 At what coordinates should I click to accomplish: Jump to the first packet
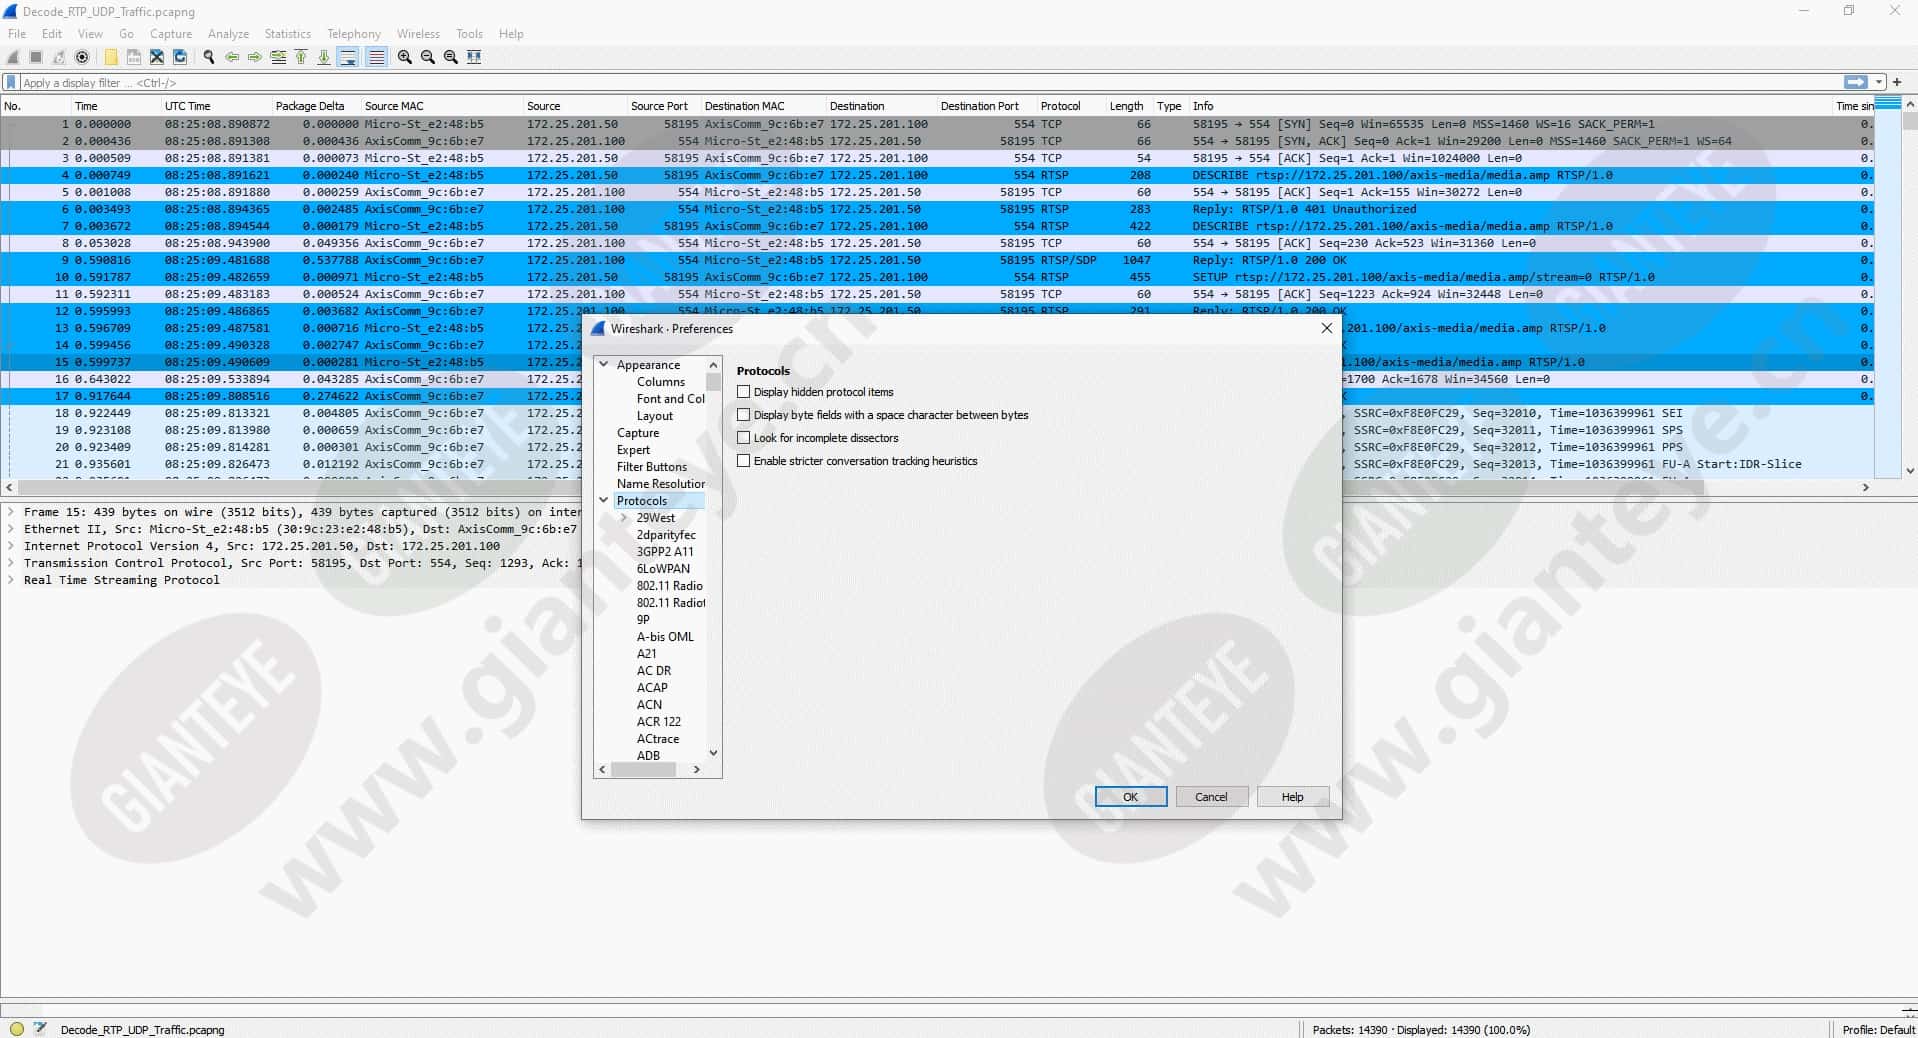[x=301, y=57]
